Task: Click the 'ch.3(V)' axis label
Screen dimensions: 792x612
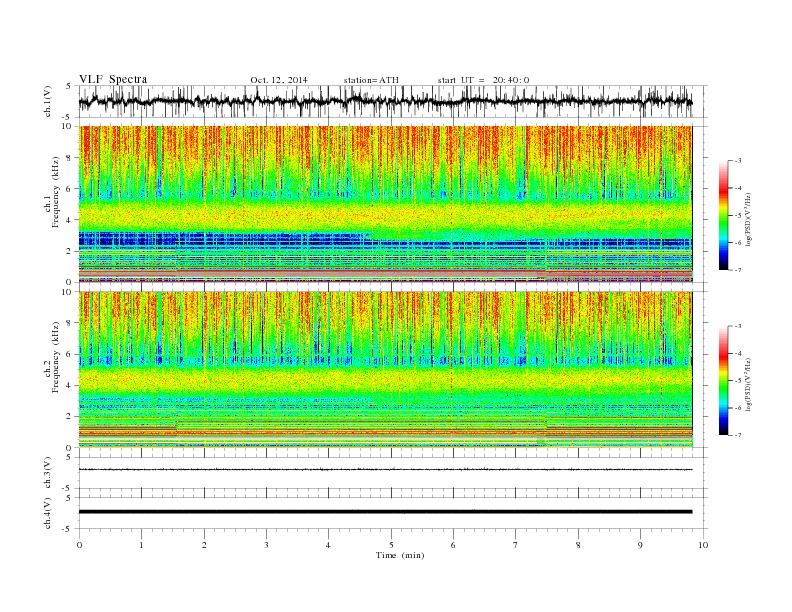Action: 48,473
